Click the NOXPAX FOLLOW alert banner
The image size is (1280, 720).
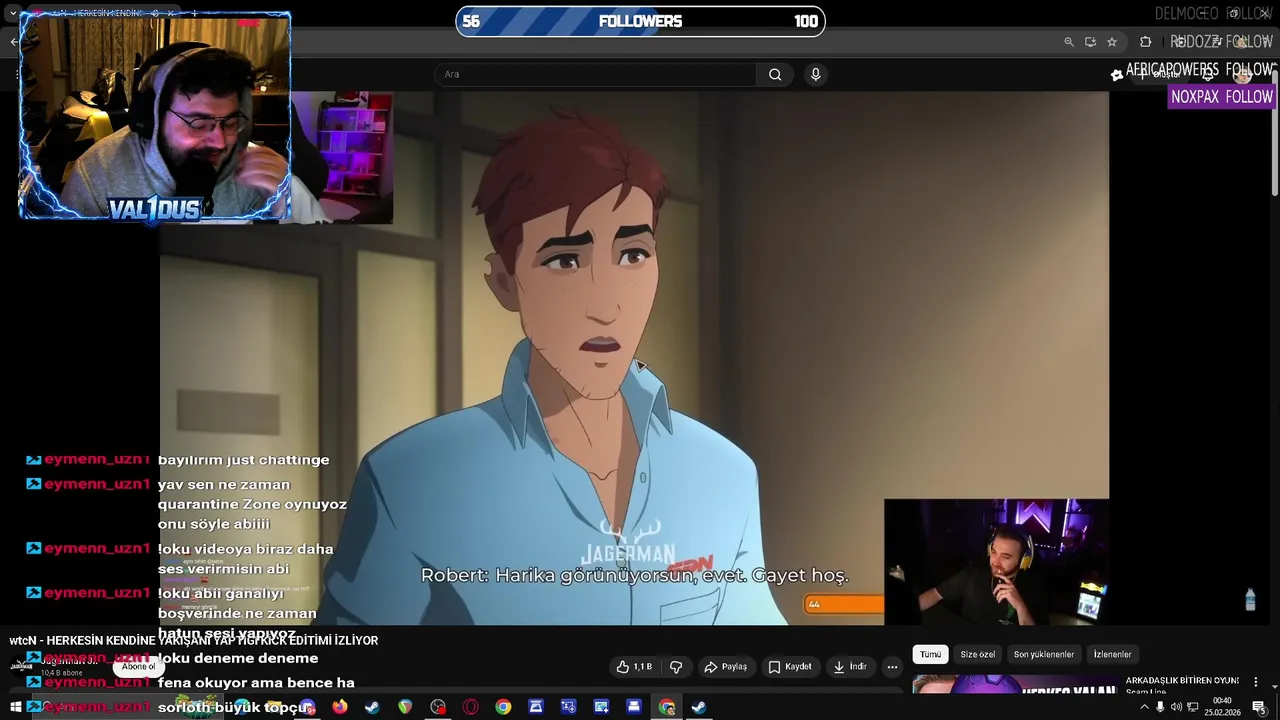click(x=1221, y=97)
